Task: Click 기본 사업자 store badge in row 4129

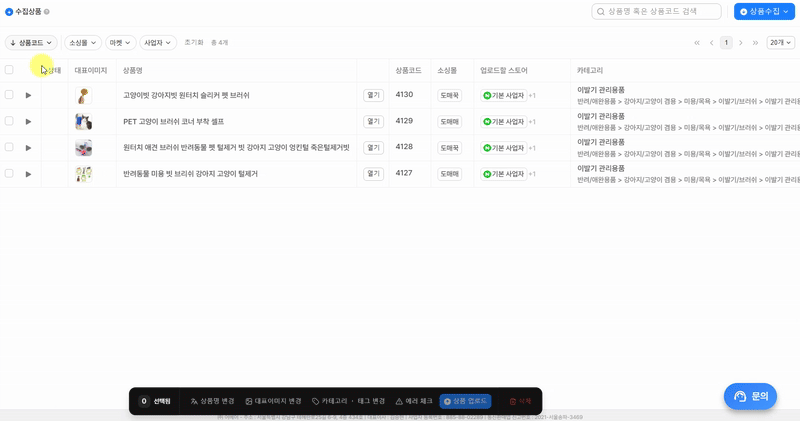Action: [504, 121]
